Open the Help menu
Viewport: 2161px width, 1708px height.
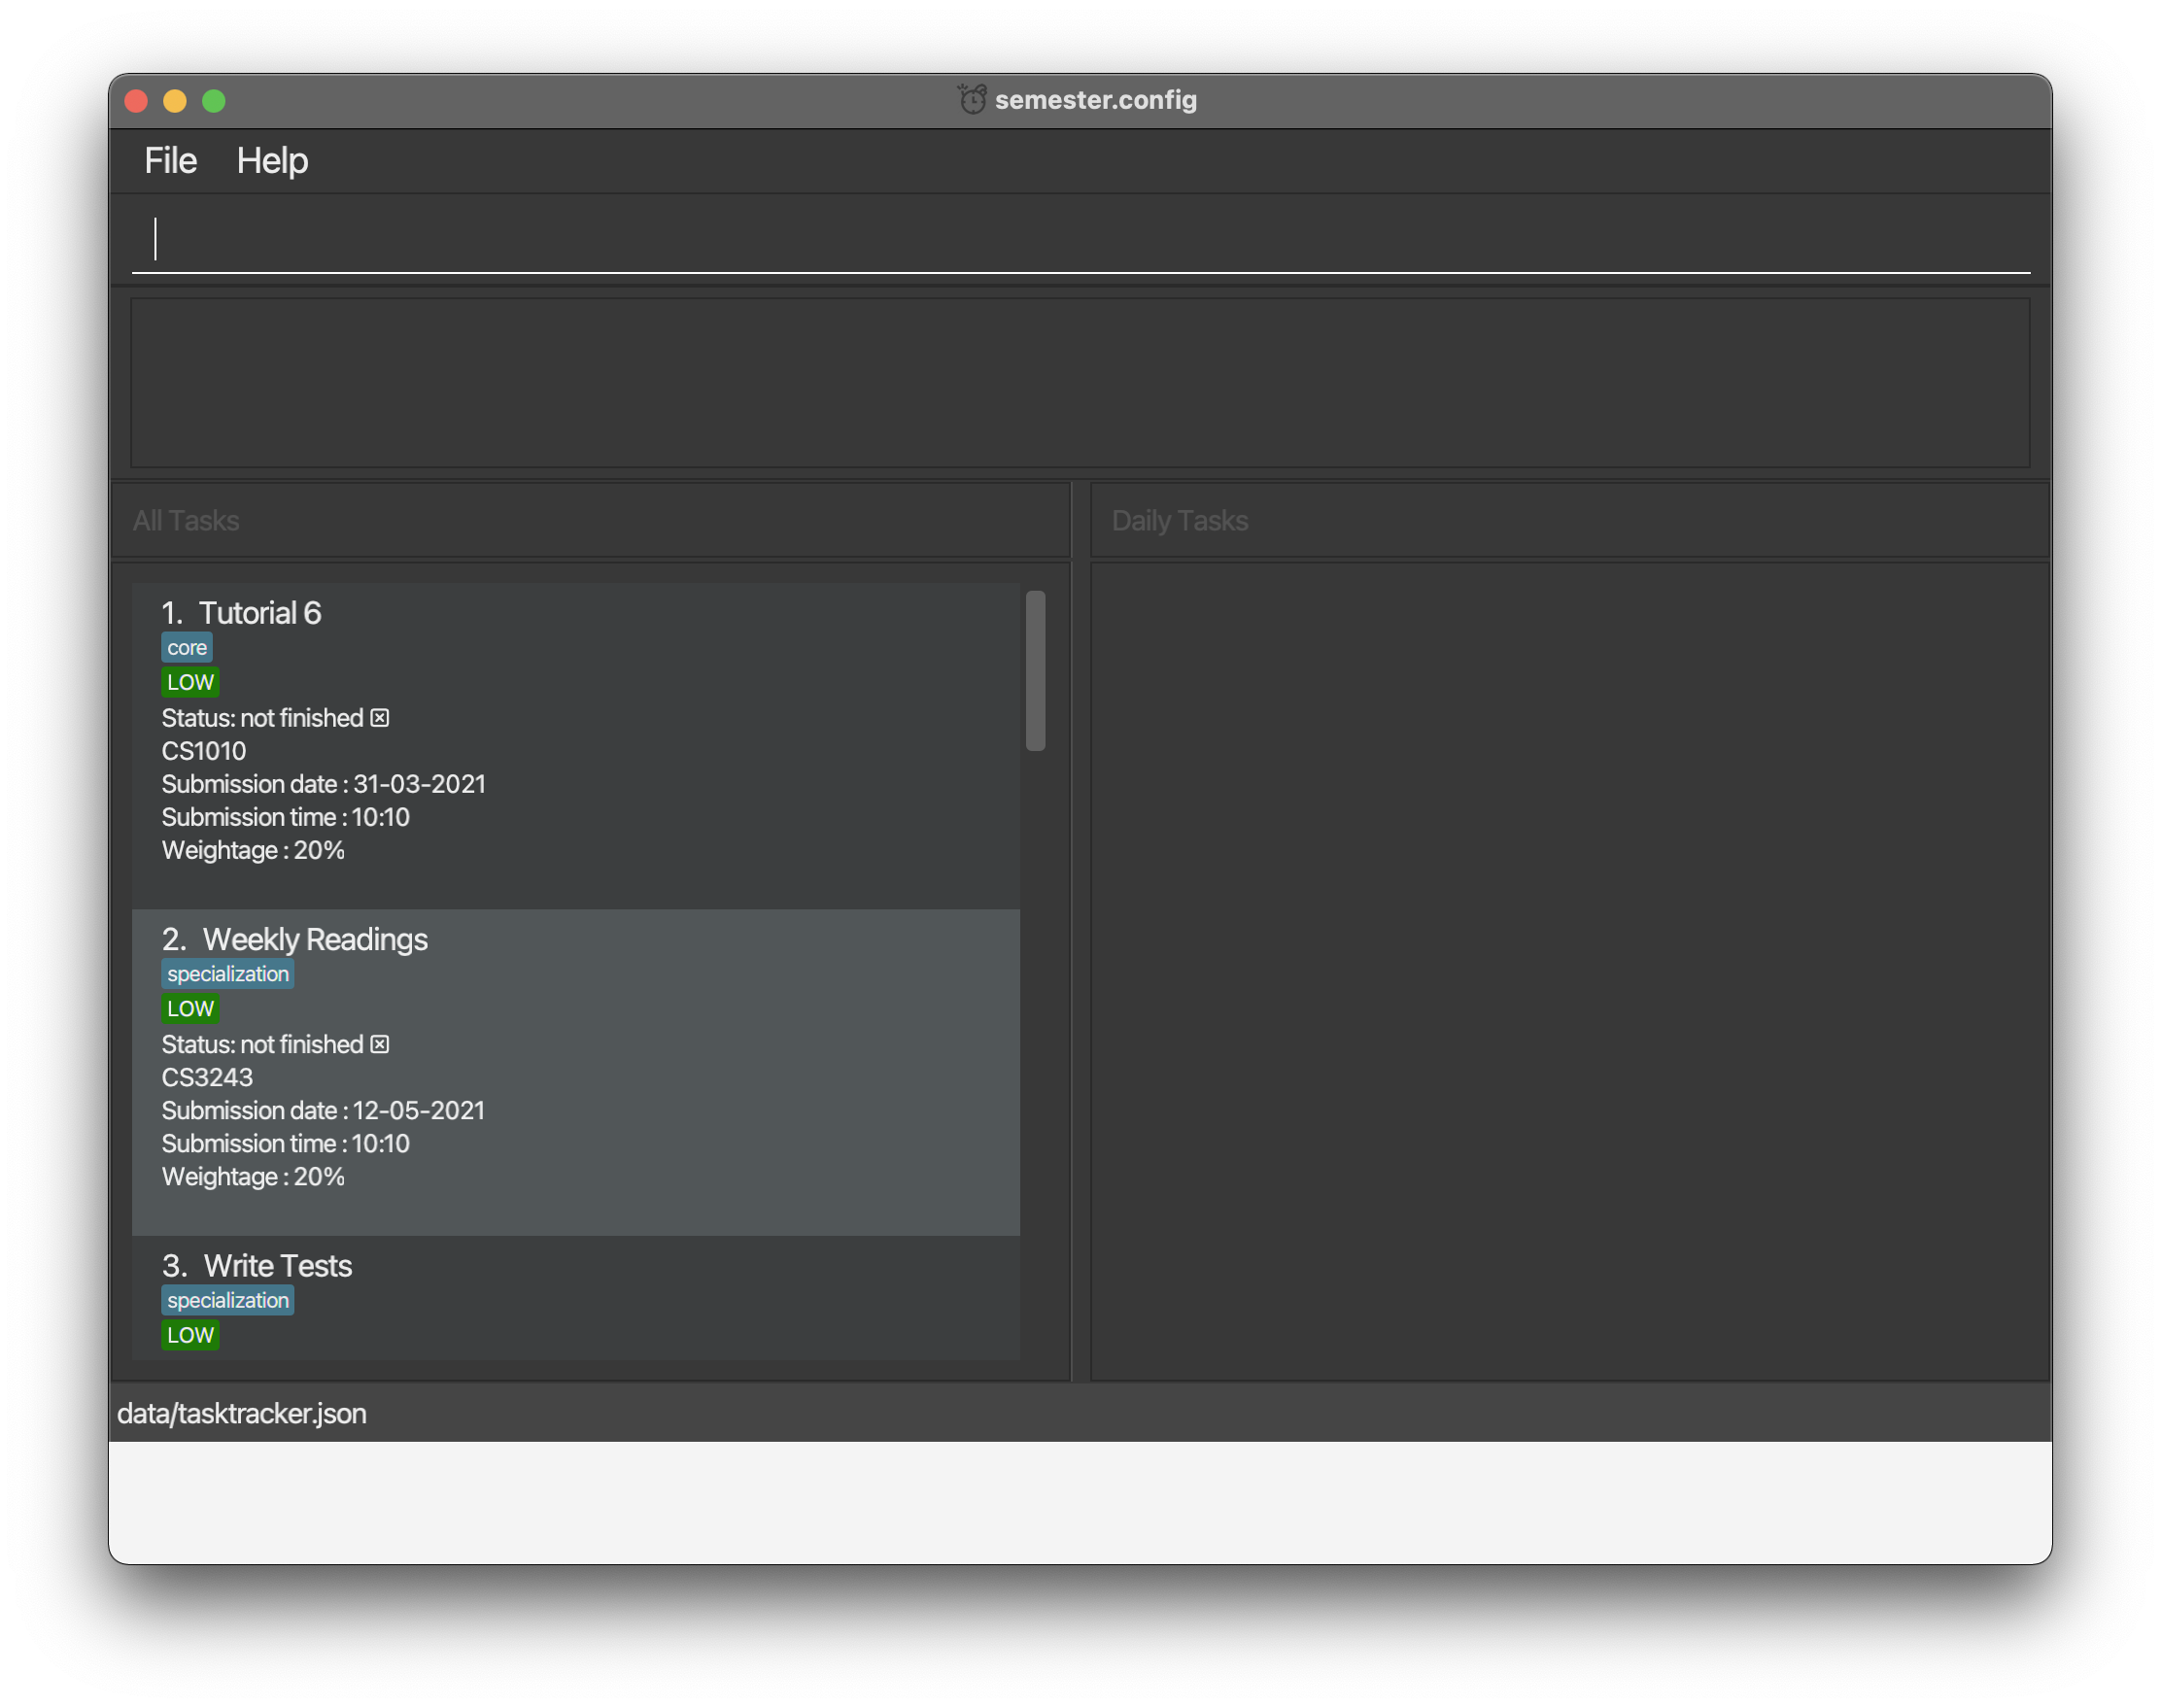click(x=272, y=161)
